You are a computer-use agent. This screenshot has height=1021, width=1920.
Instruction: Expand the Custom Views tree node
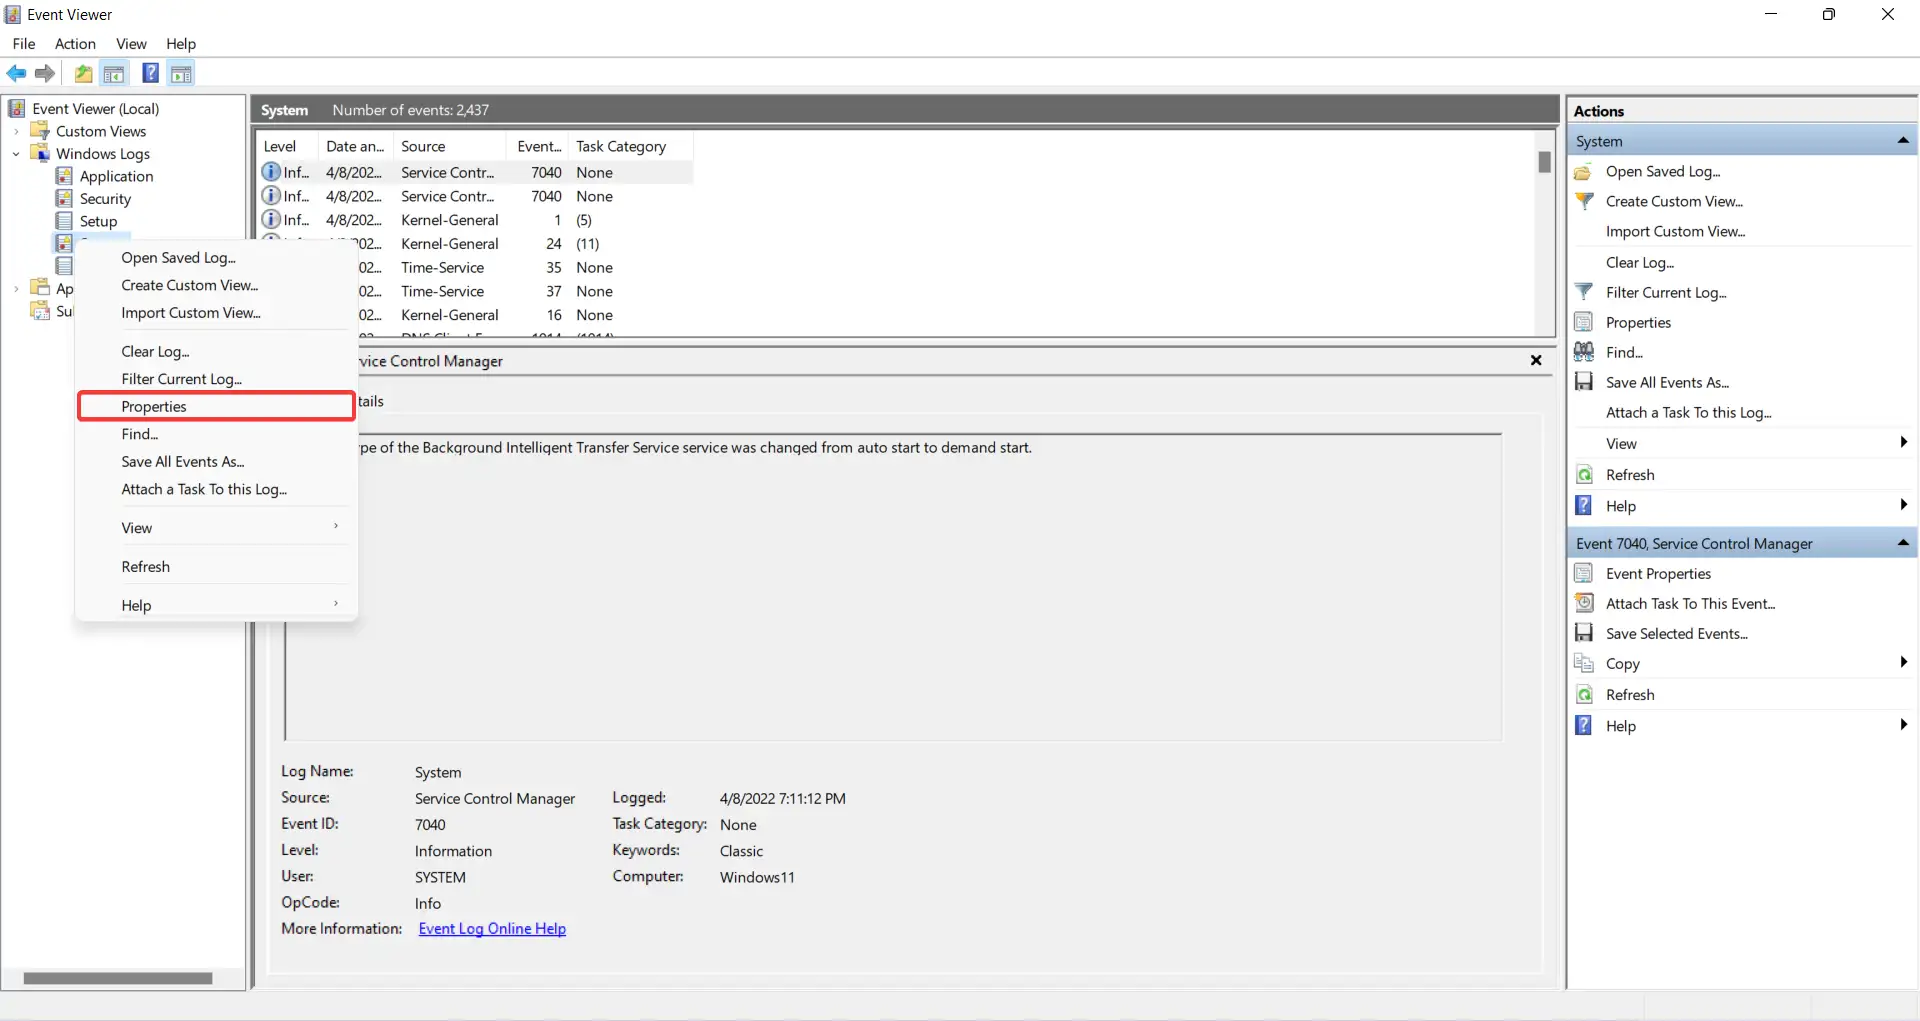(16, 132)
